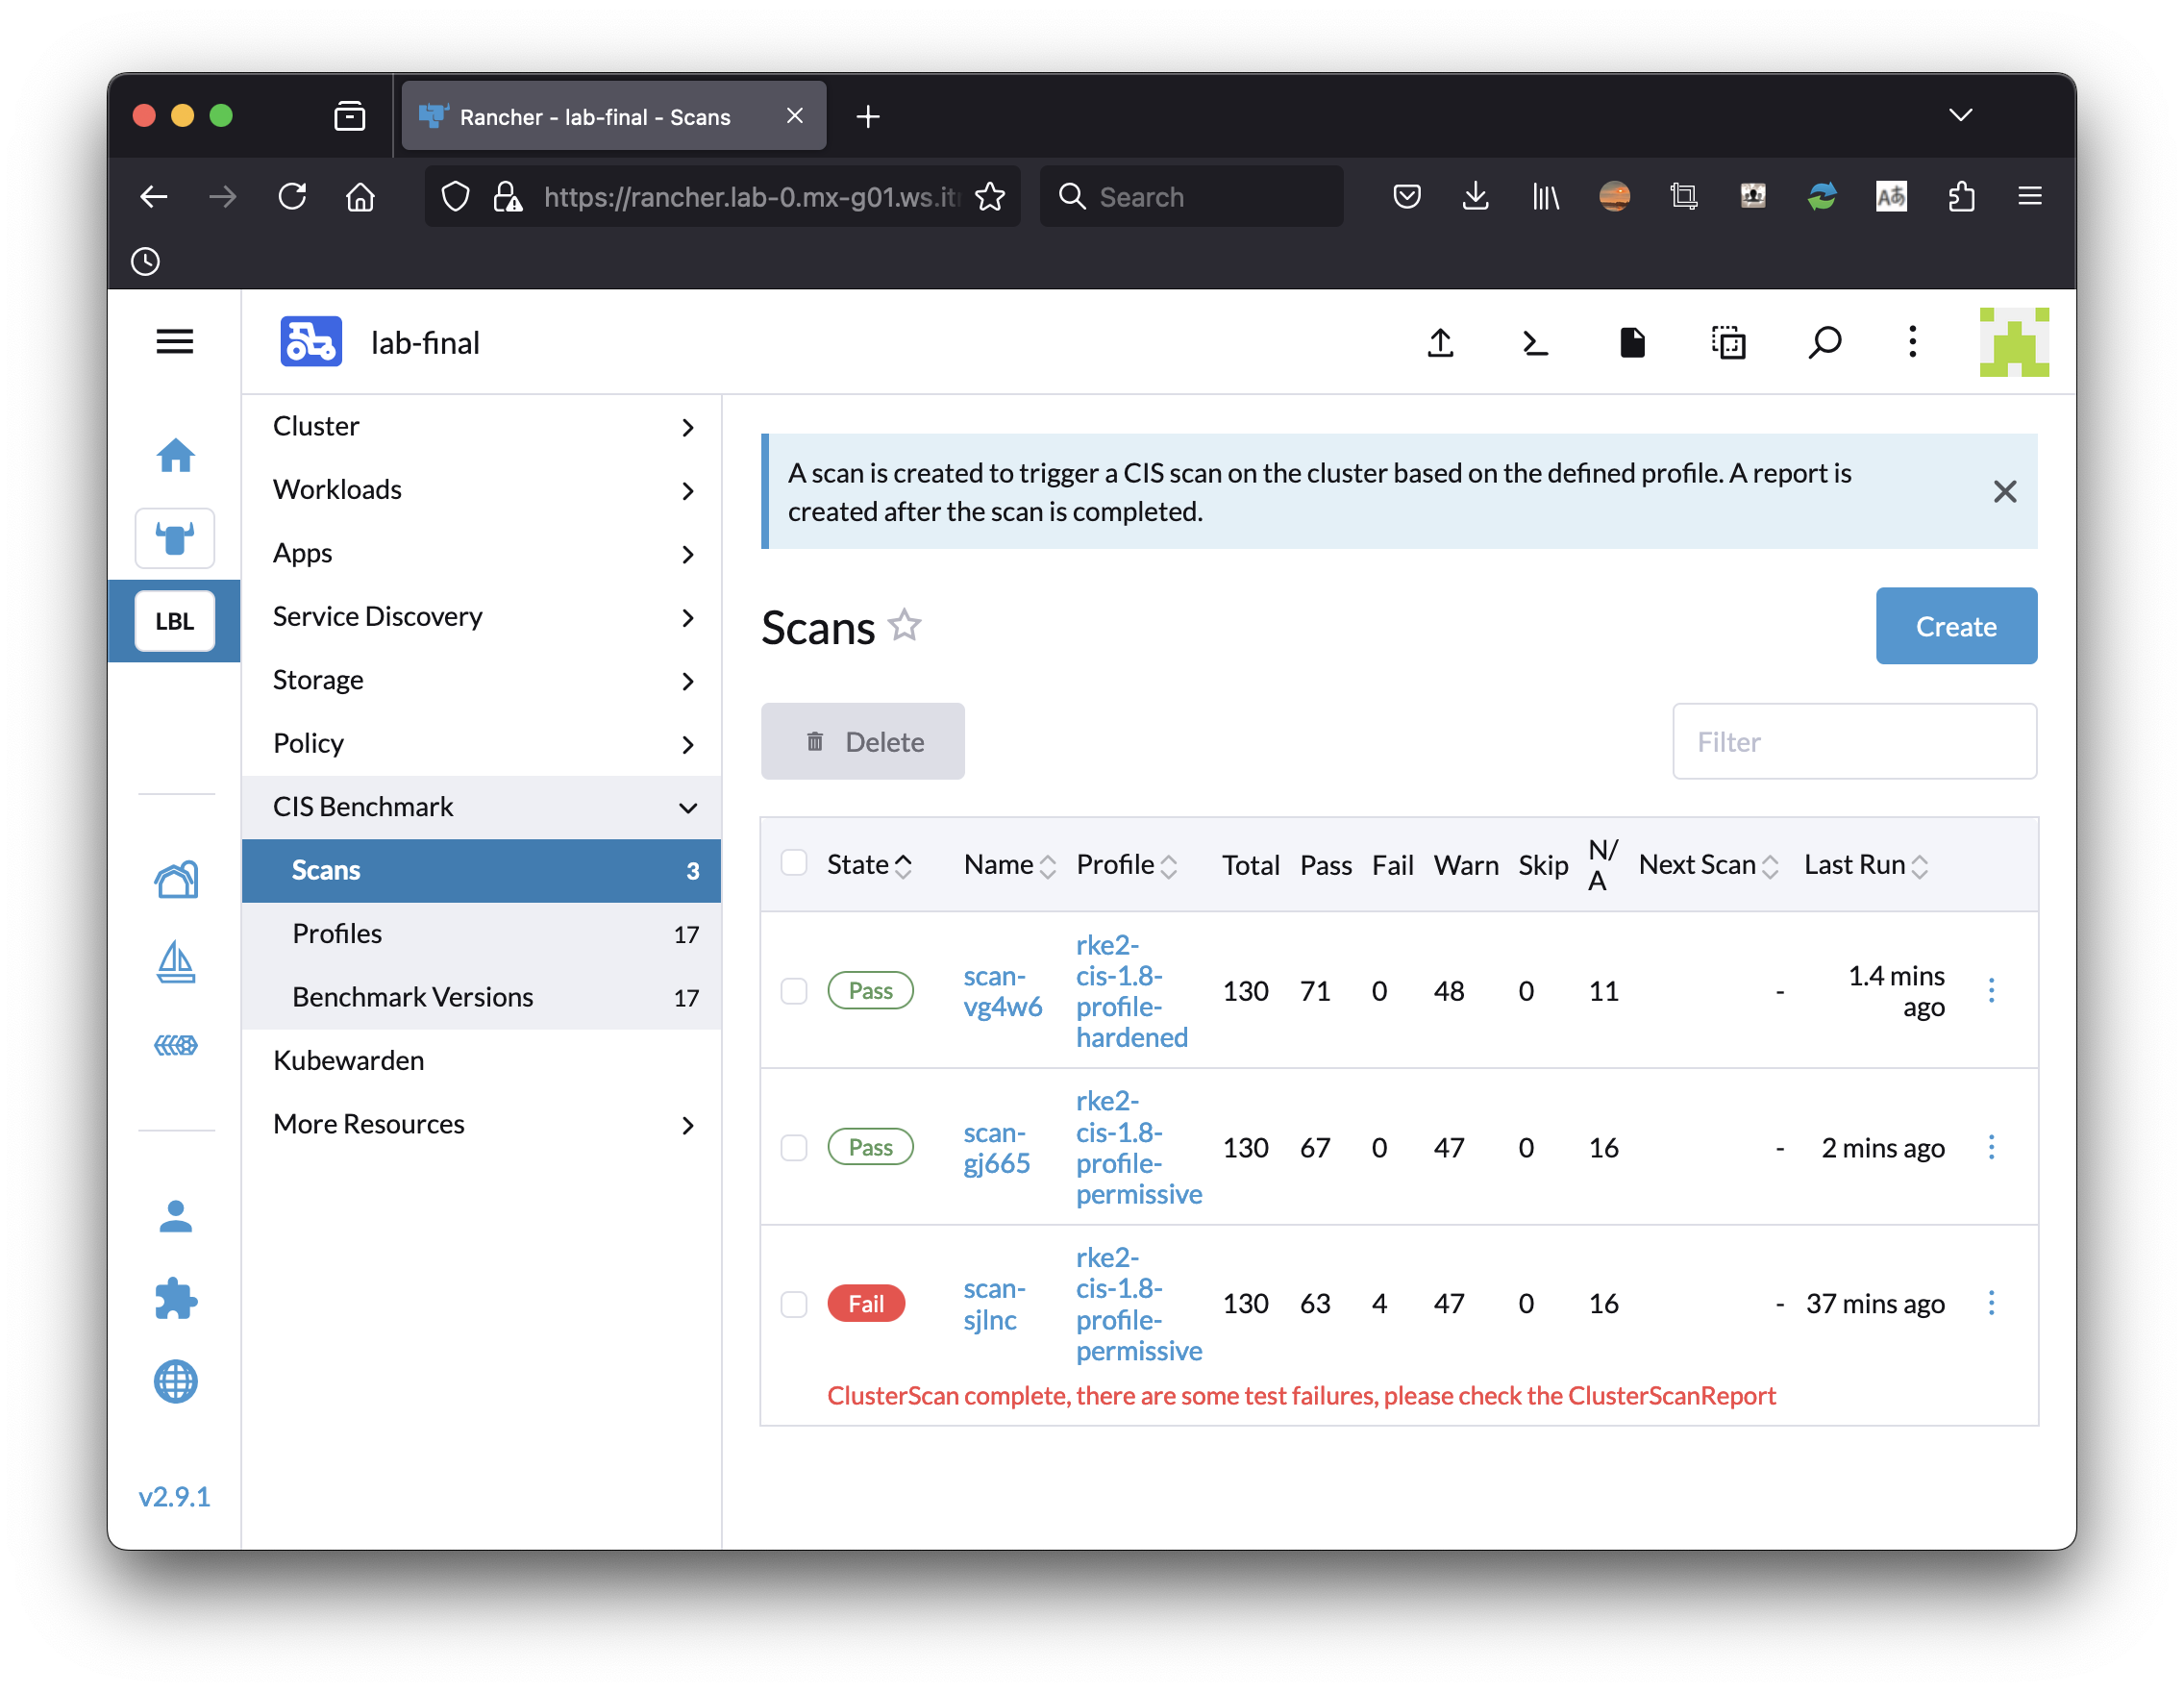Expand the Policy menu section

coord(481,744)
